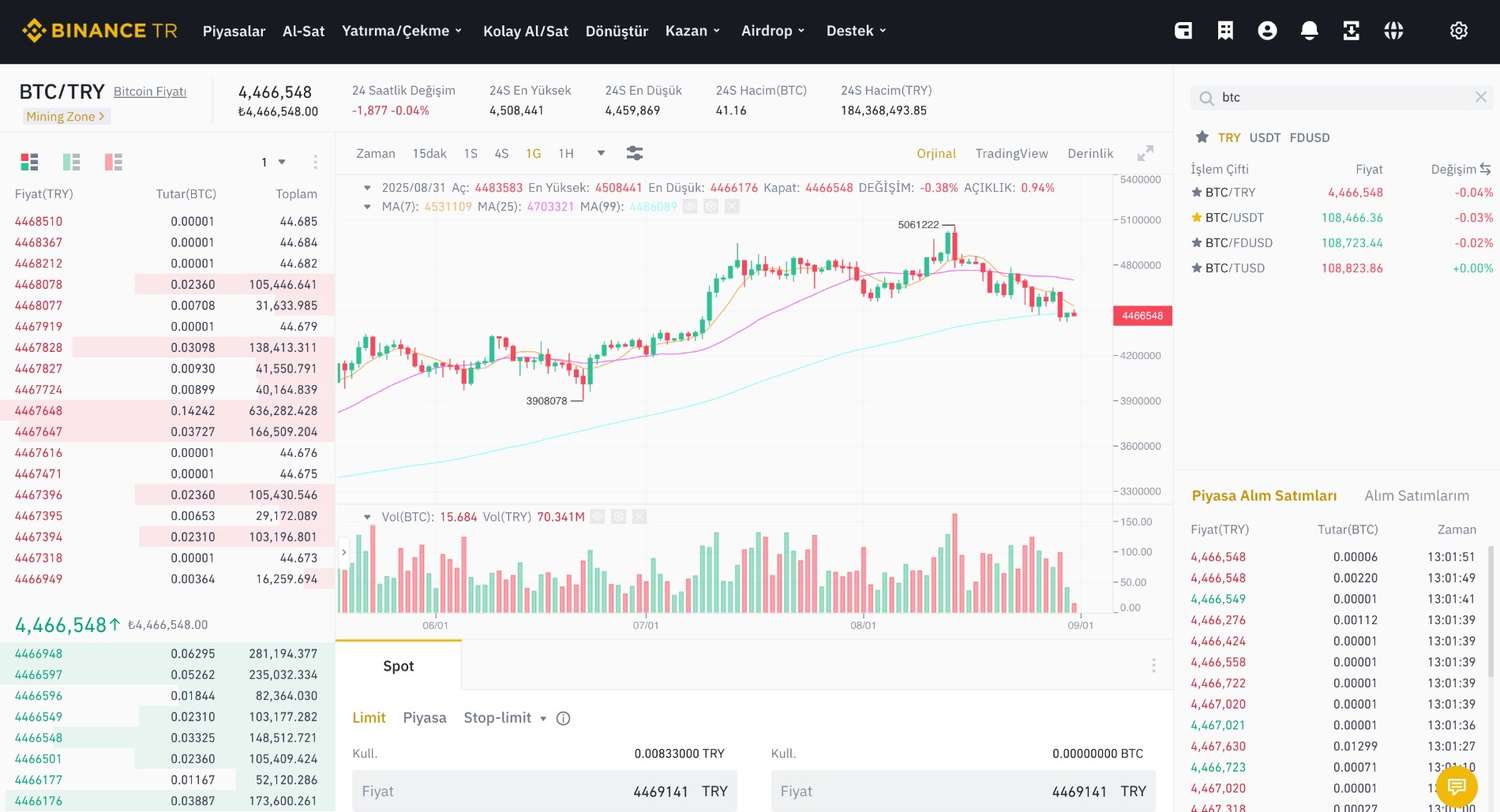Hide the MA(99) indicator overlay

(690, 206)
